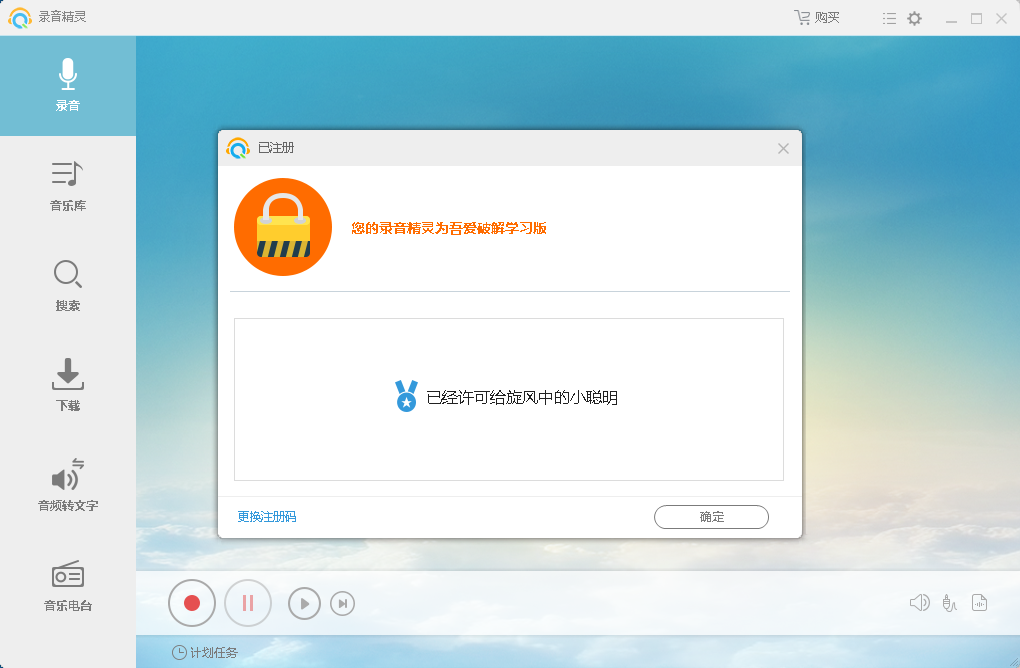Screen dimensions: 1020x668
Task: Close the 已注册 registration dialog
Action: click(783, 148)
